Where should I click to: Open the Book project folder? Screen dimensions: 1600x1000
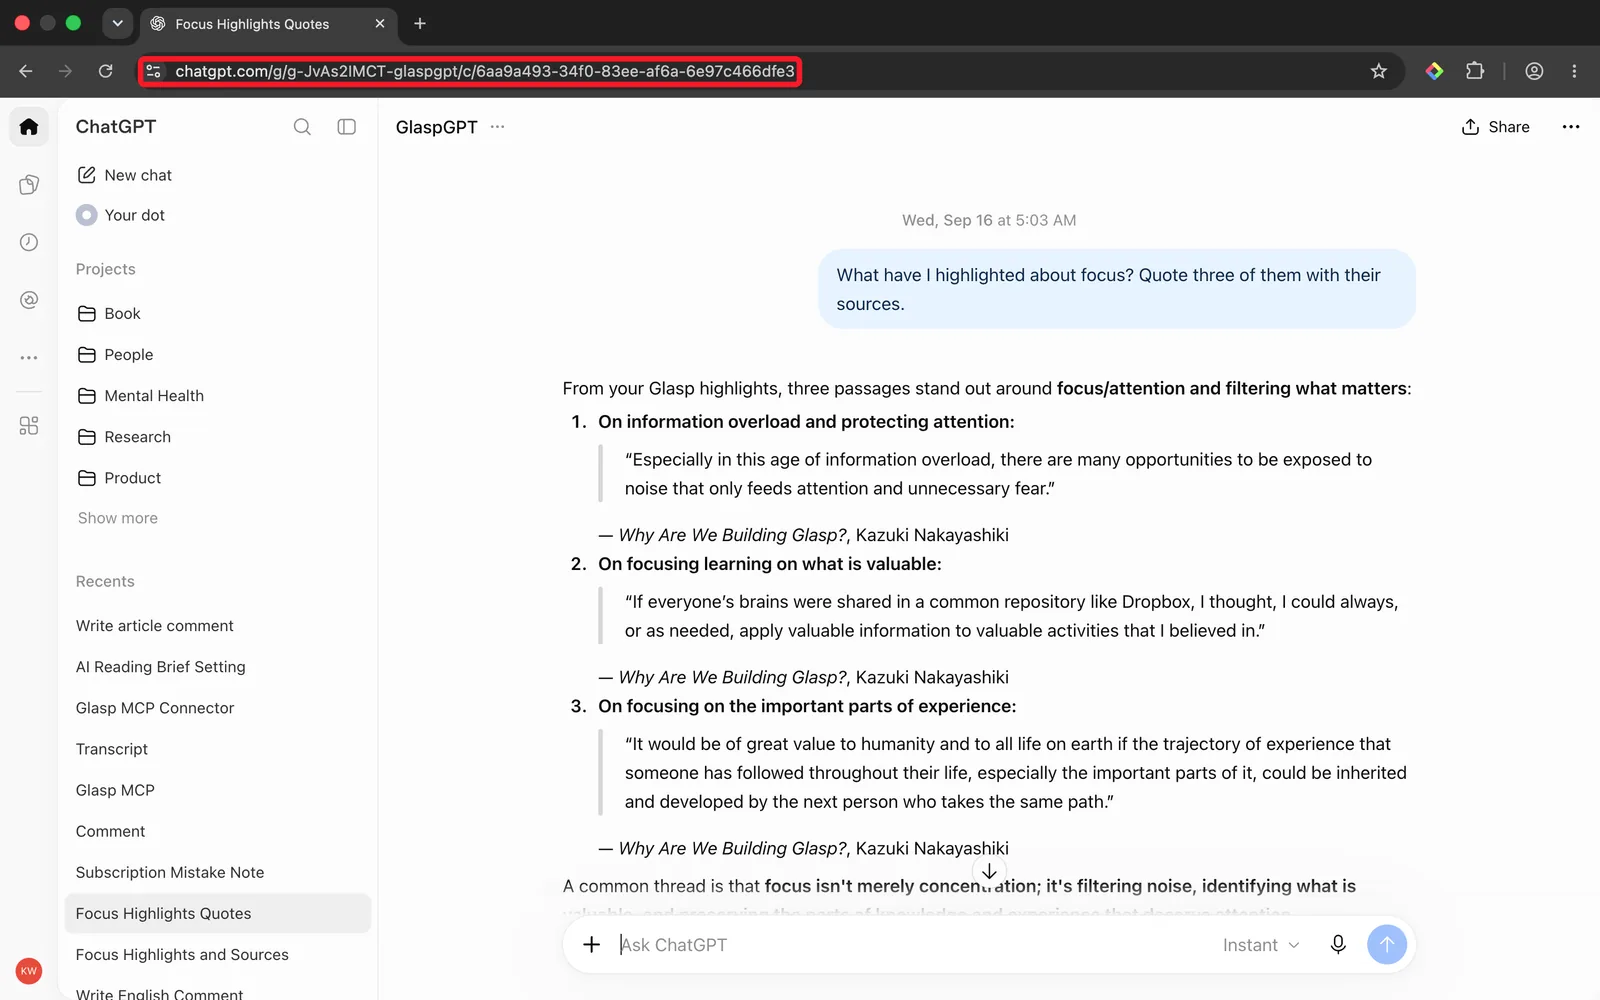(x=109, y=314)
